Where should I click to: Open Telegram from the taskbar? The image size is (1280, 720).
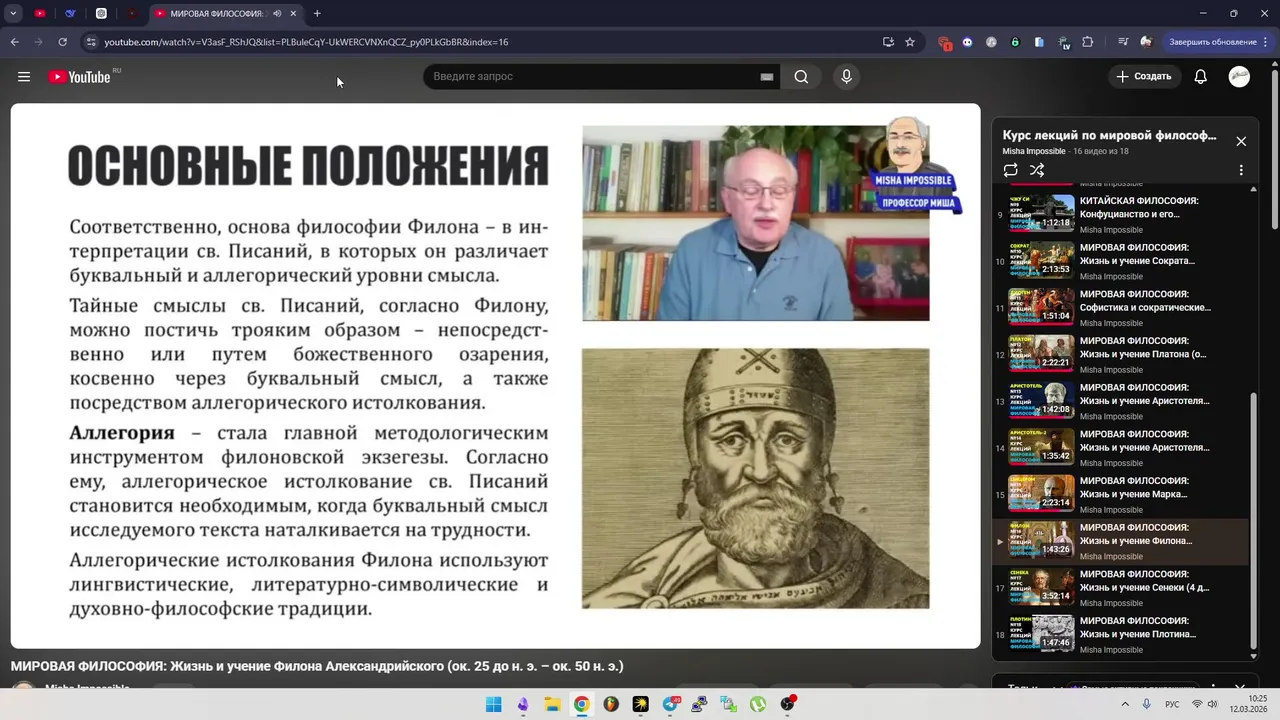670,704
